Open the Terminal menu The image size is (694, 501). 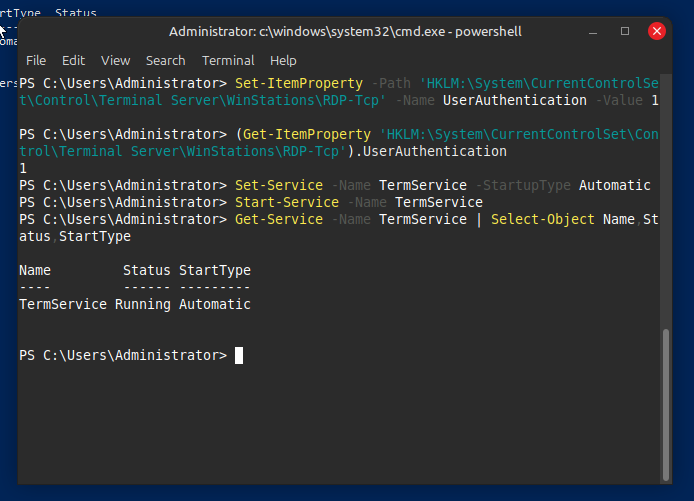(228, 60)
